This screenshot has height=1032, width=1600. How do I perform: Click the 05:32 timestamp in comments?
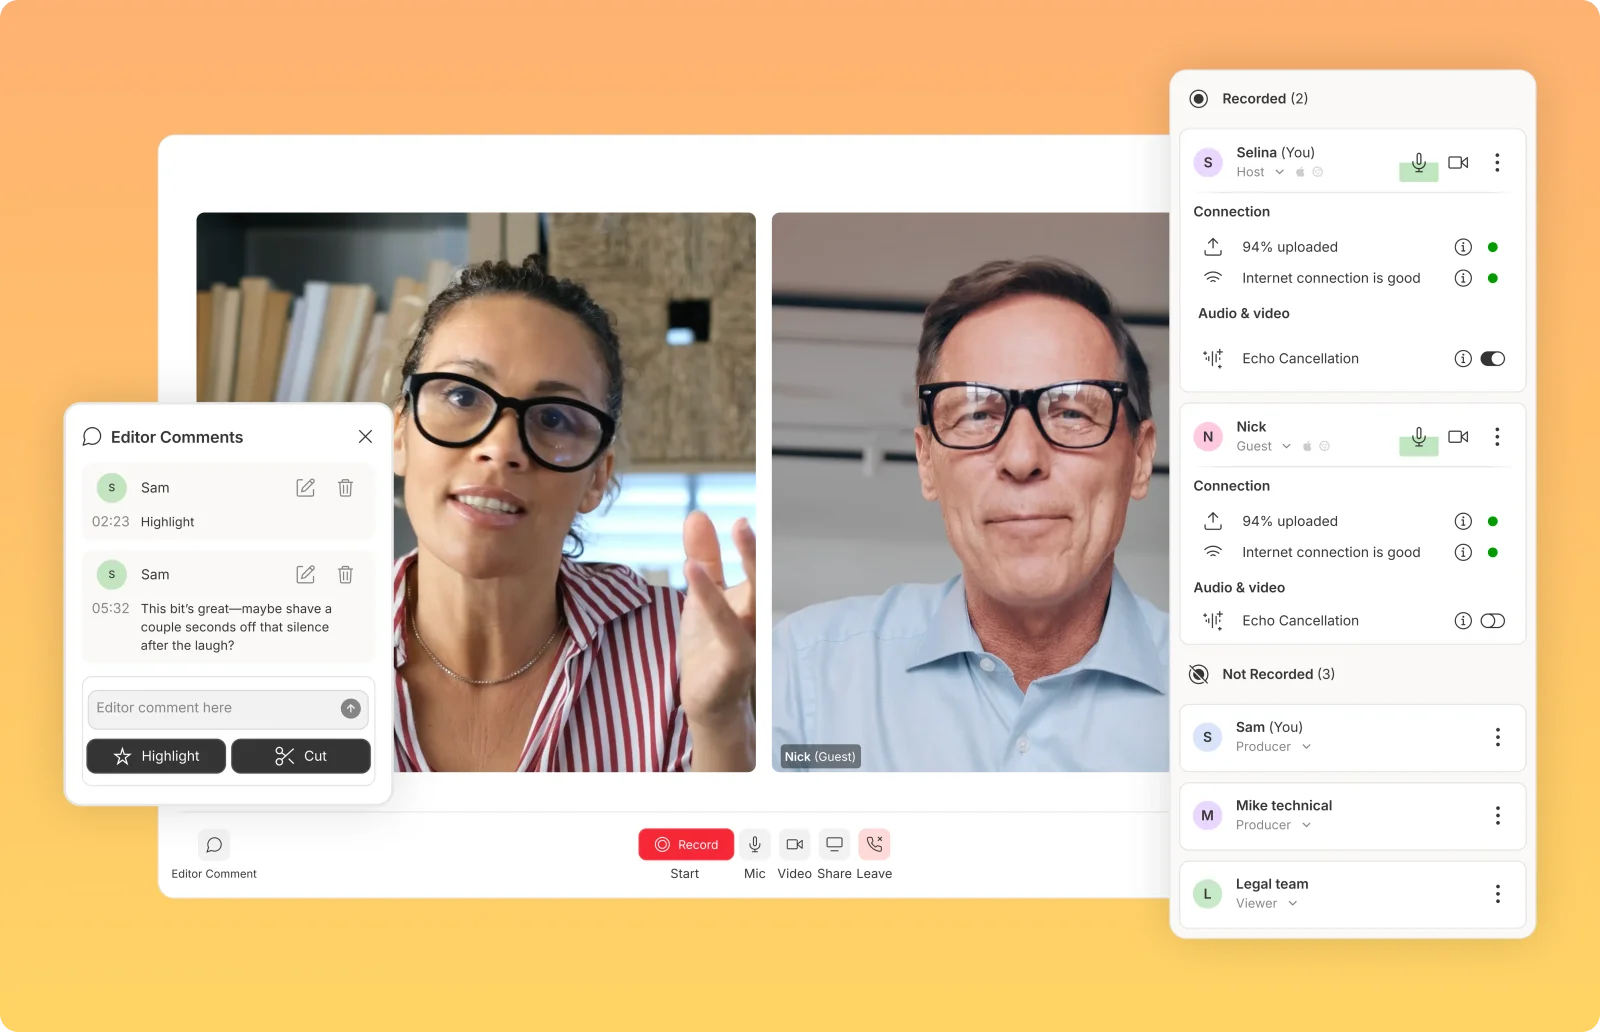(111, 608)
